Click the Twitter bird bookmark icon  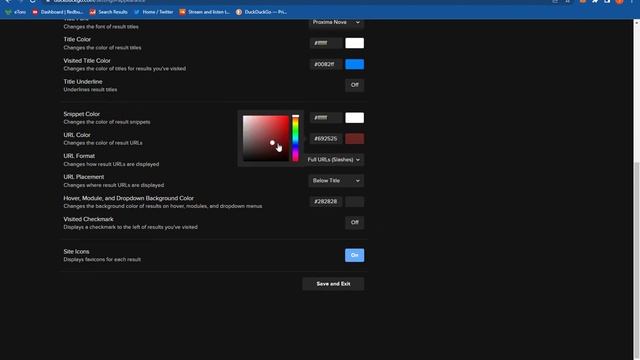click(x=137, y=12)
